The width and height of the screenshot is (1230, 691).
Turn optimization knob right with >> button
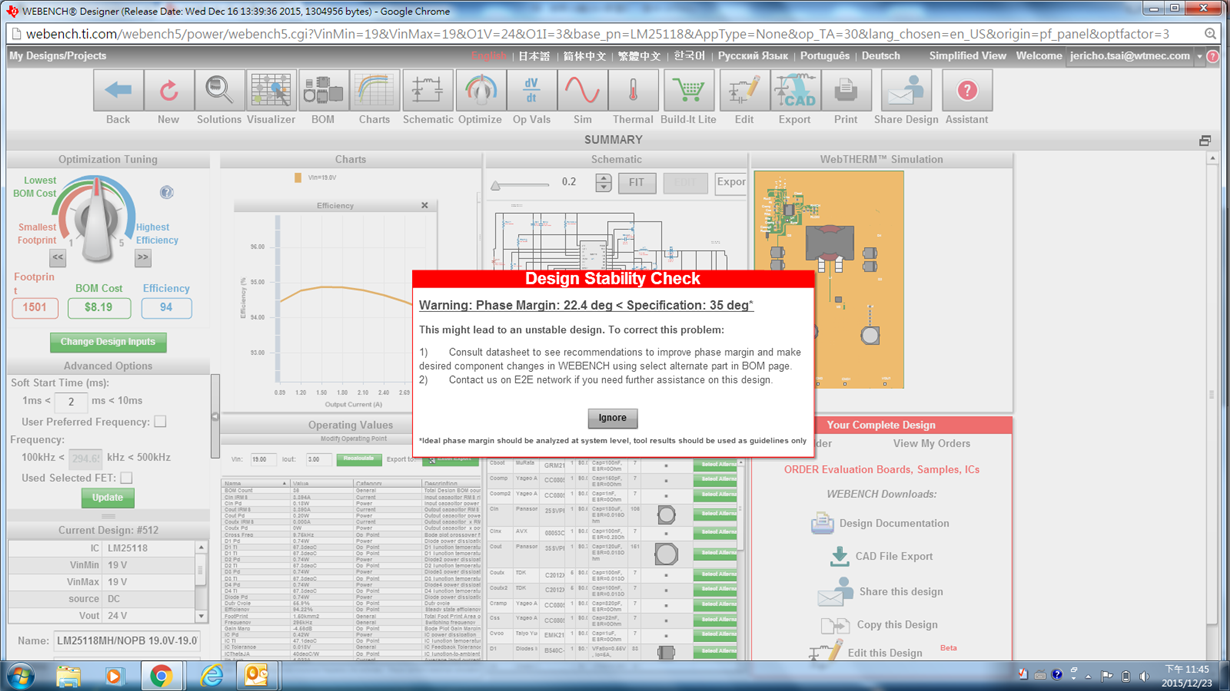(143, 258)
